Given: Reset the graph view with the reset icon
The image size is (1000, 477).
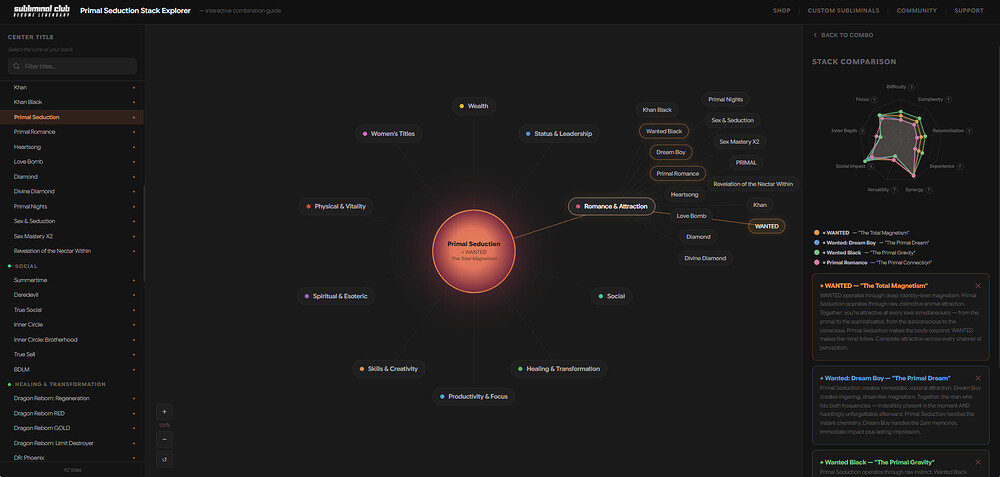Looking at the screenshot, I should click(165, 459).
